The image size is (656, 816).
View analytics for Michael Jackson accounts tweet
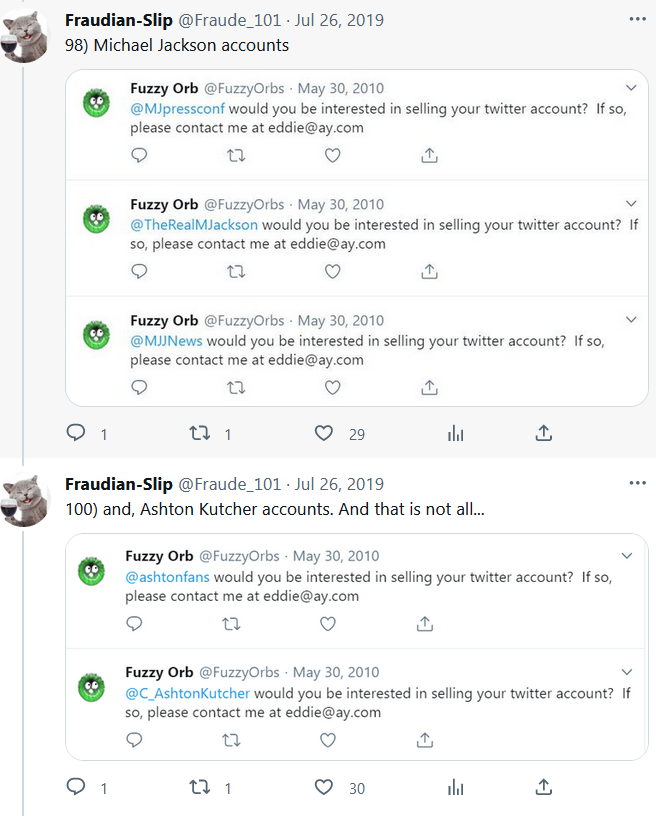coord(456,433)
